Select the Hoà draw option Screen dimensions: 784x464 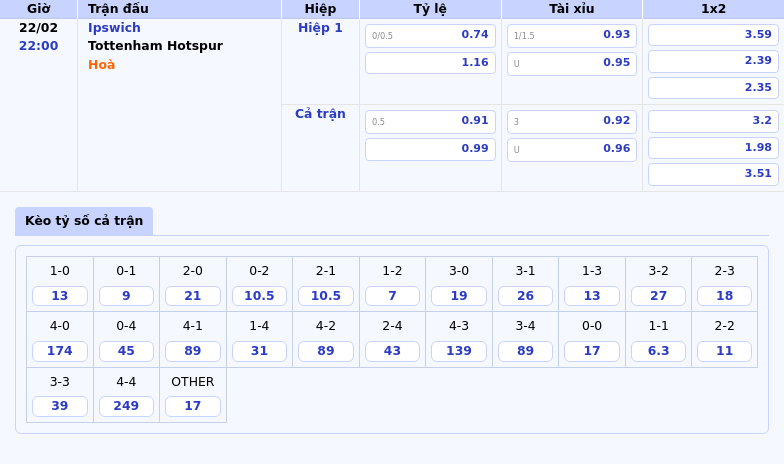click(x=101, y=65)
